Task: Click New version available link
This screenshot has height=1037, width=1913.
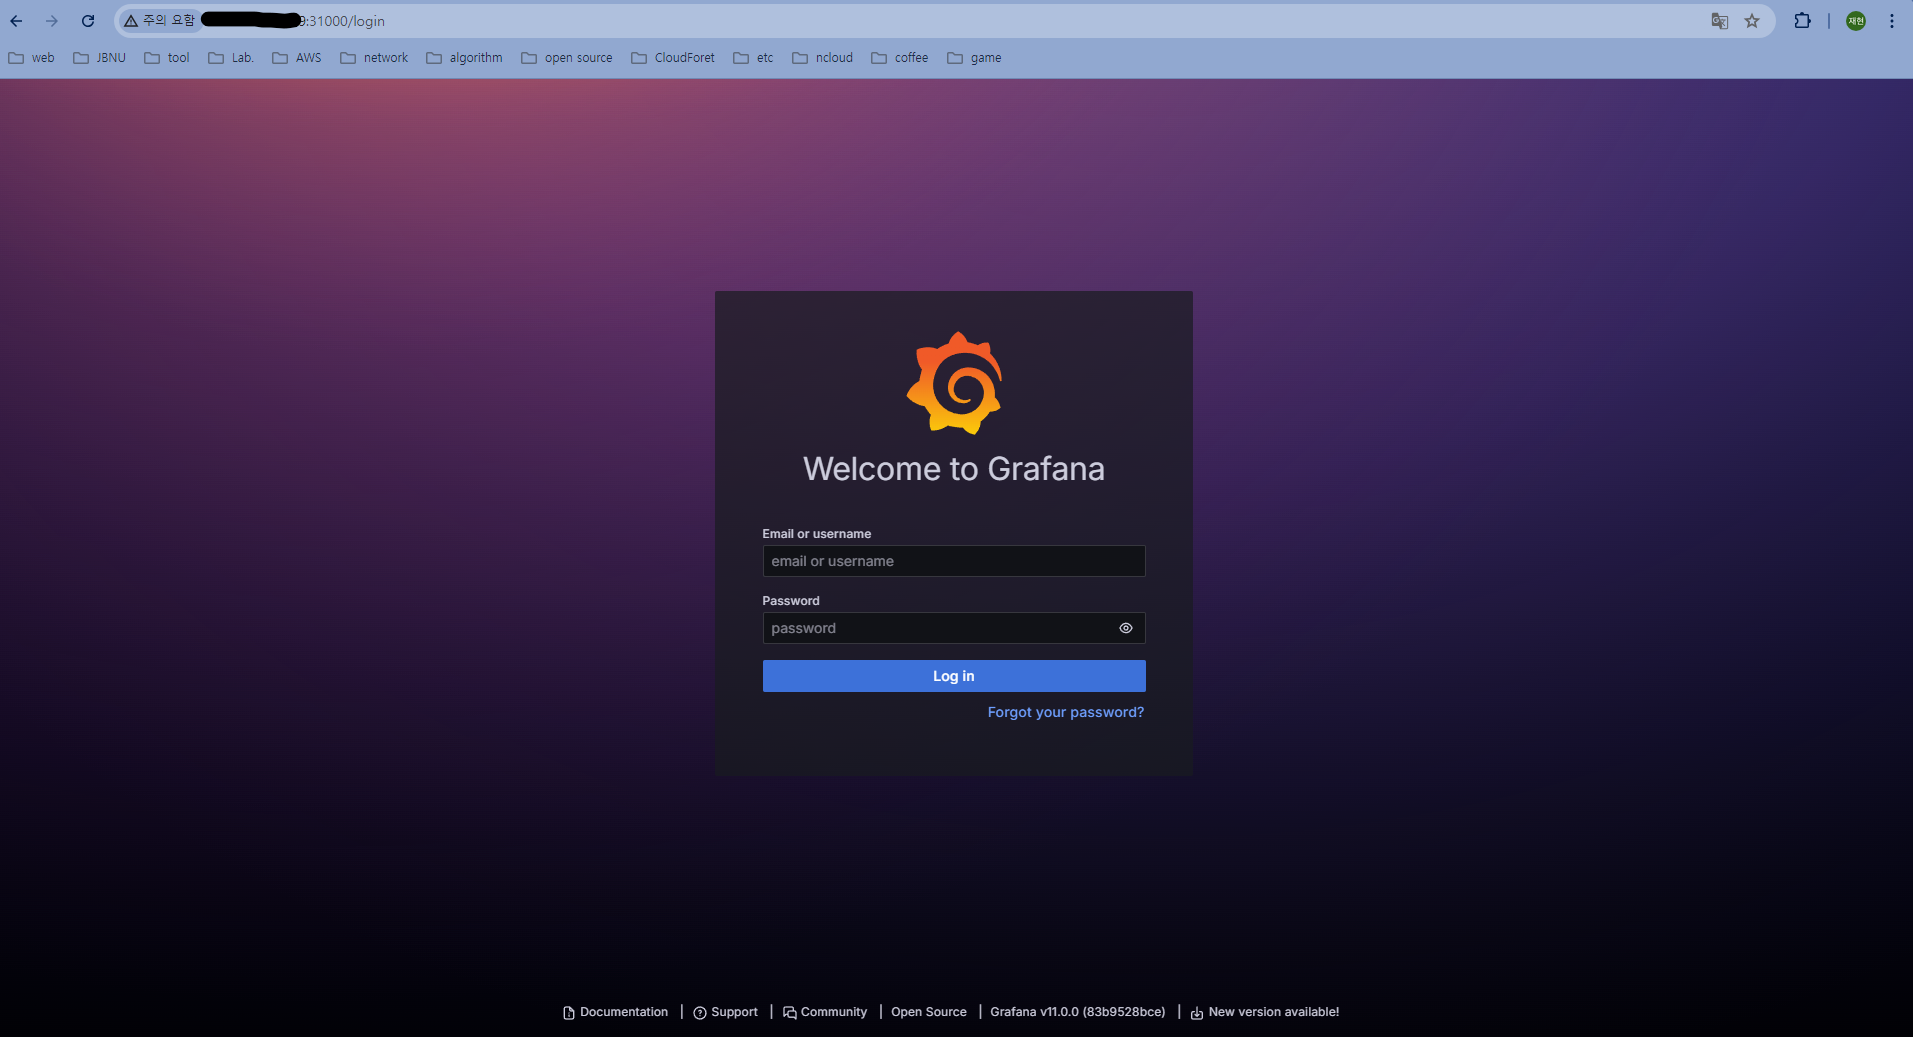Action: point(1265,1012)
